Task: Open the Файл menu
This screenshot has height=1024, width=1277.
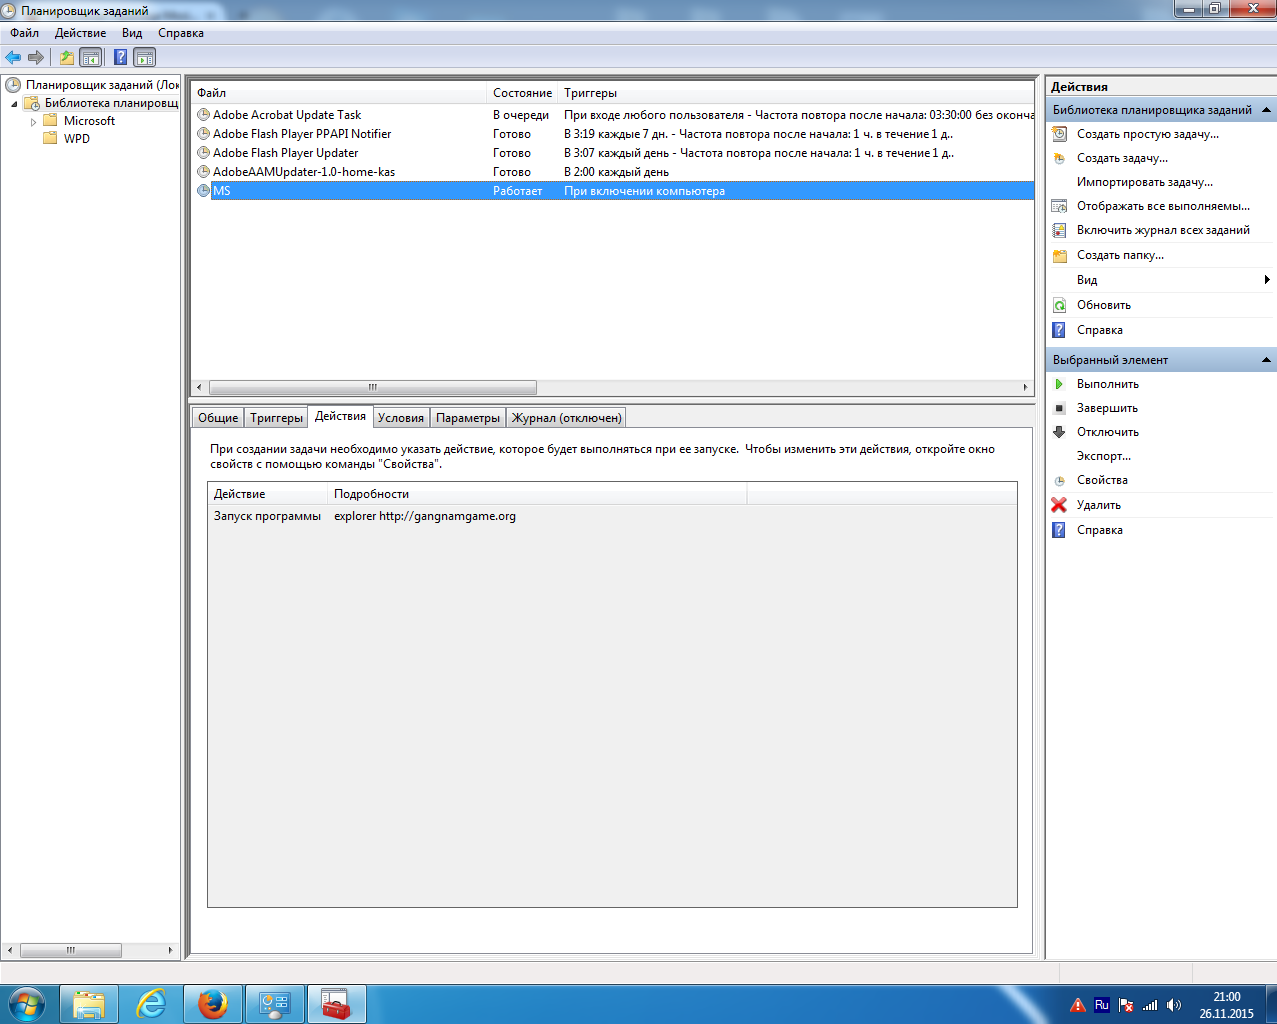Action: (24, 33)
